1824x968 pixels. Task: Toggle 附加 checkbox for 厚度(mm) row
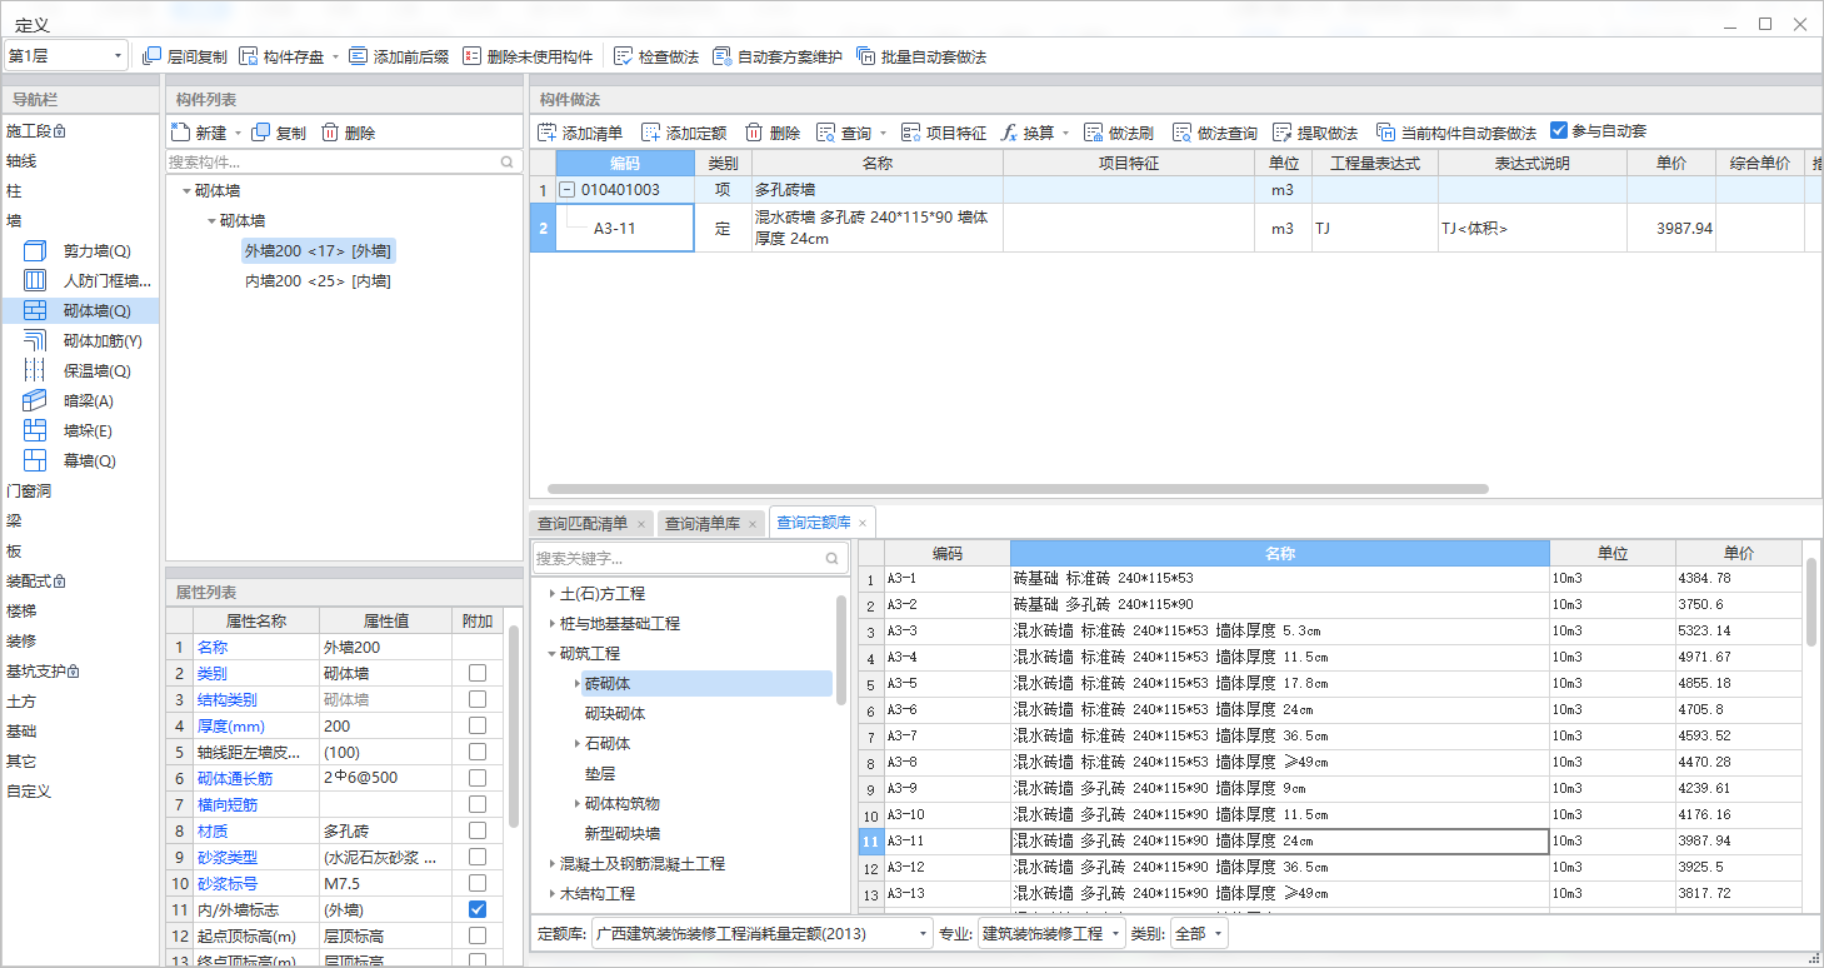coord(477,725)
